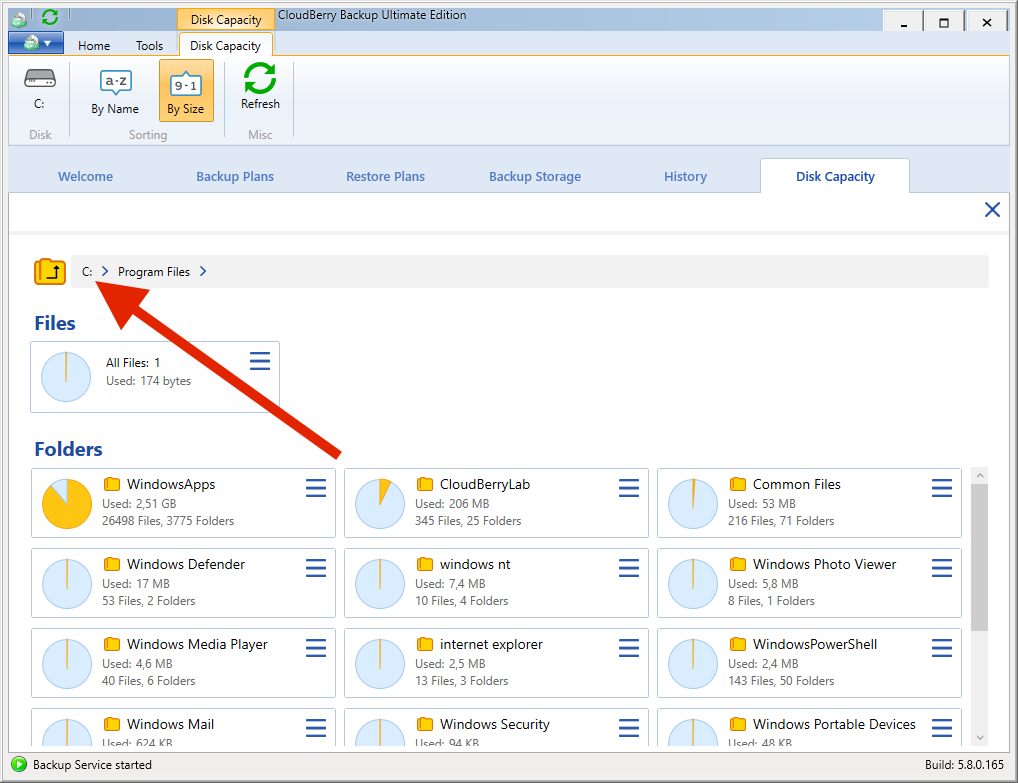1018x783 pixels.
Task: Click the WindowsApps folder icon
Action: (112, 484)
